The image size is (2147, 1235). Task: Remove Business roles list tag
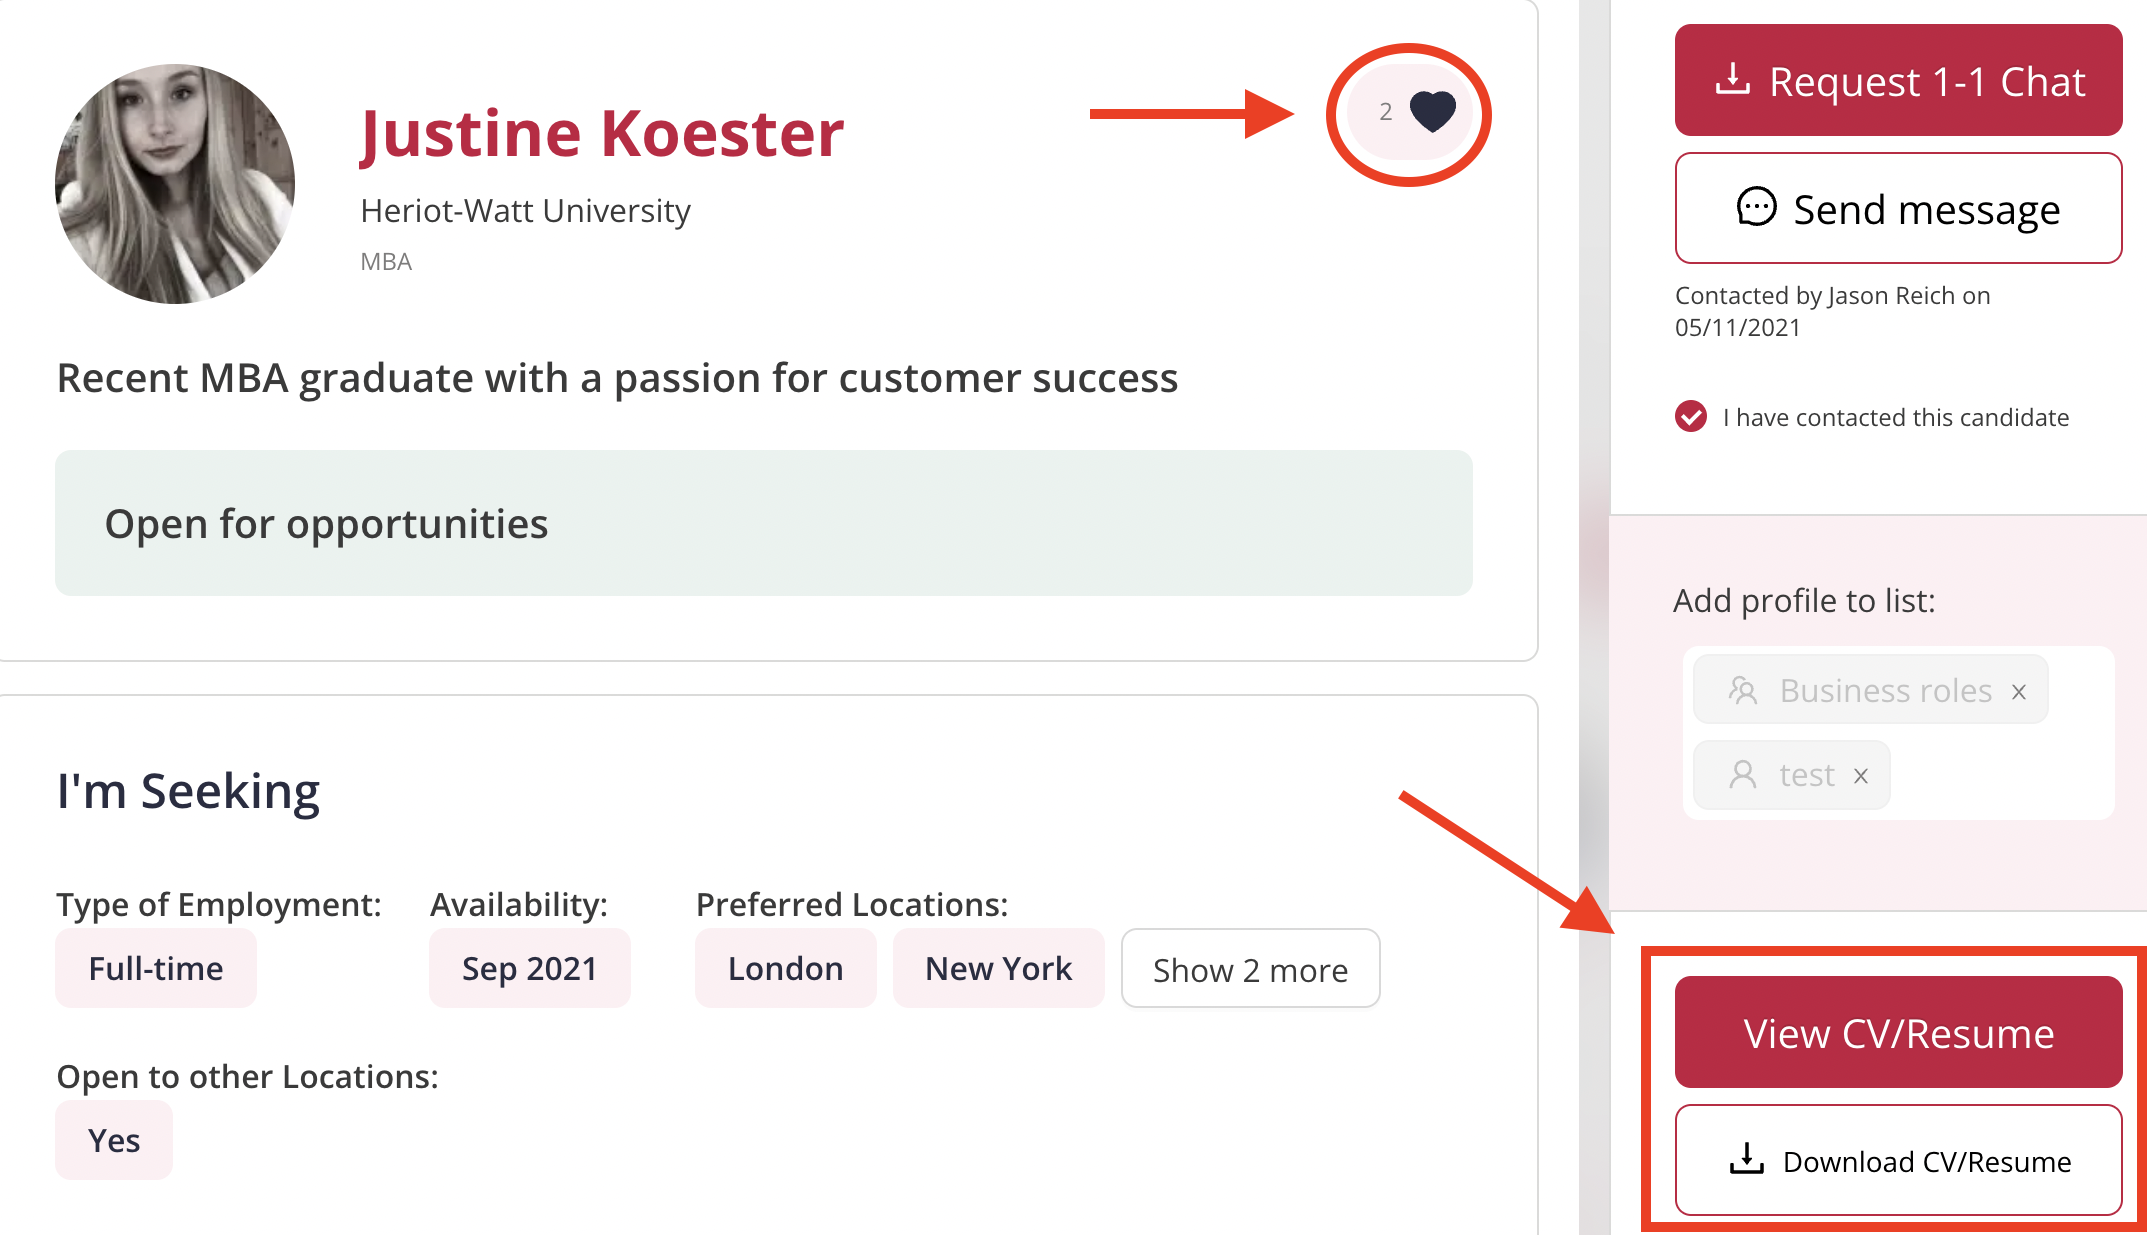click(x=2019, y=691)
